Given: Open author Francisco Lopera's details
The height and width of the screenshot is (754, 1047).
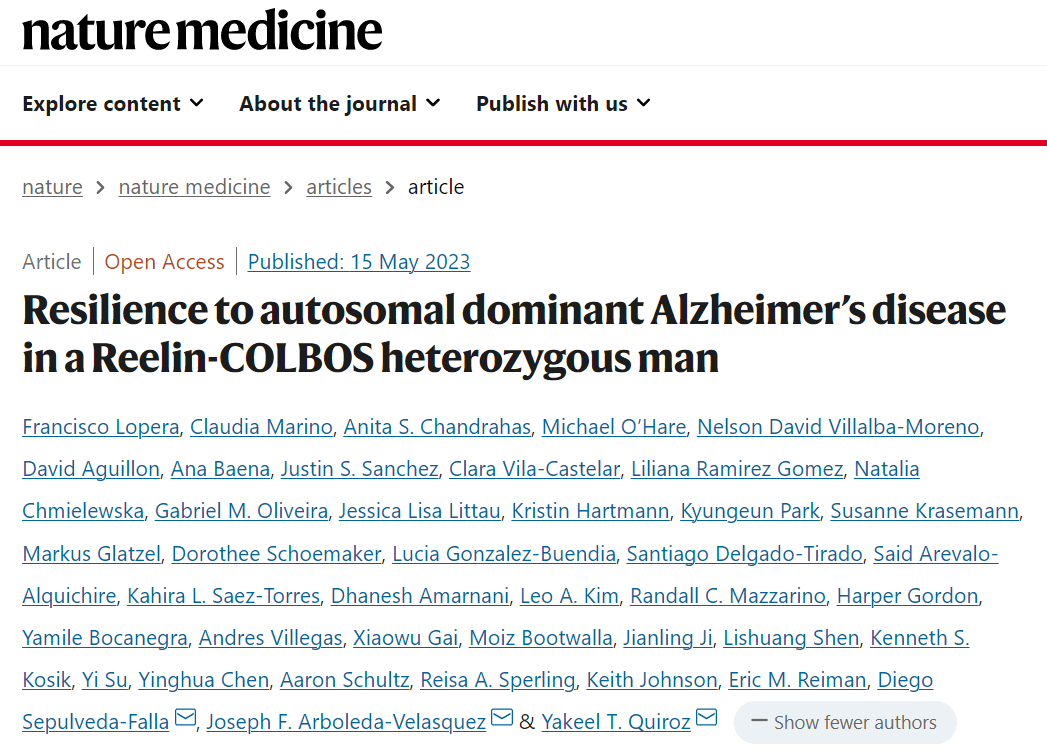Looking at the screenshot, I should coord(100,427).
